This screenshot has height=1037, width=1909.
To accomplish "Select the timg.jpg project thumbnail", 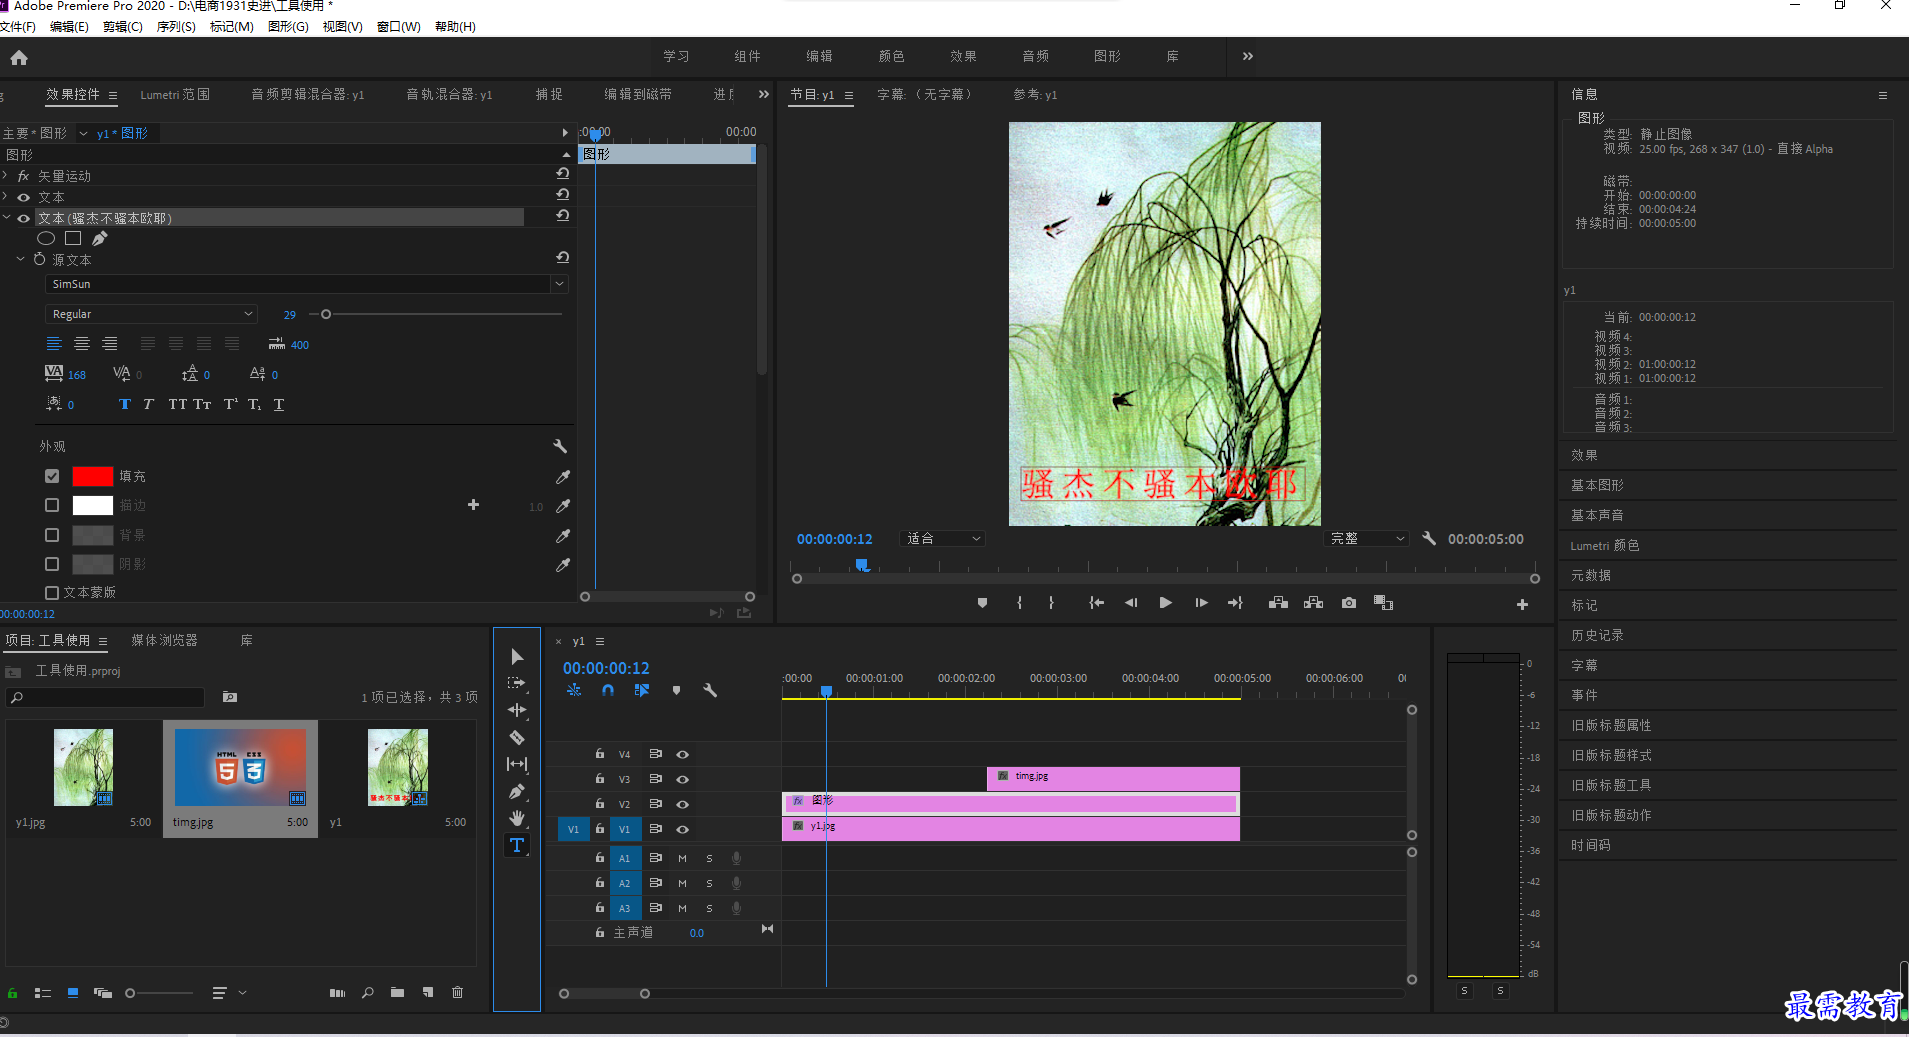I will pyautogui.click(x=240, y=767).
